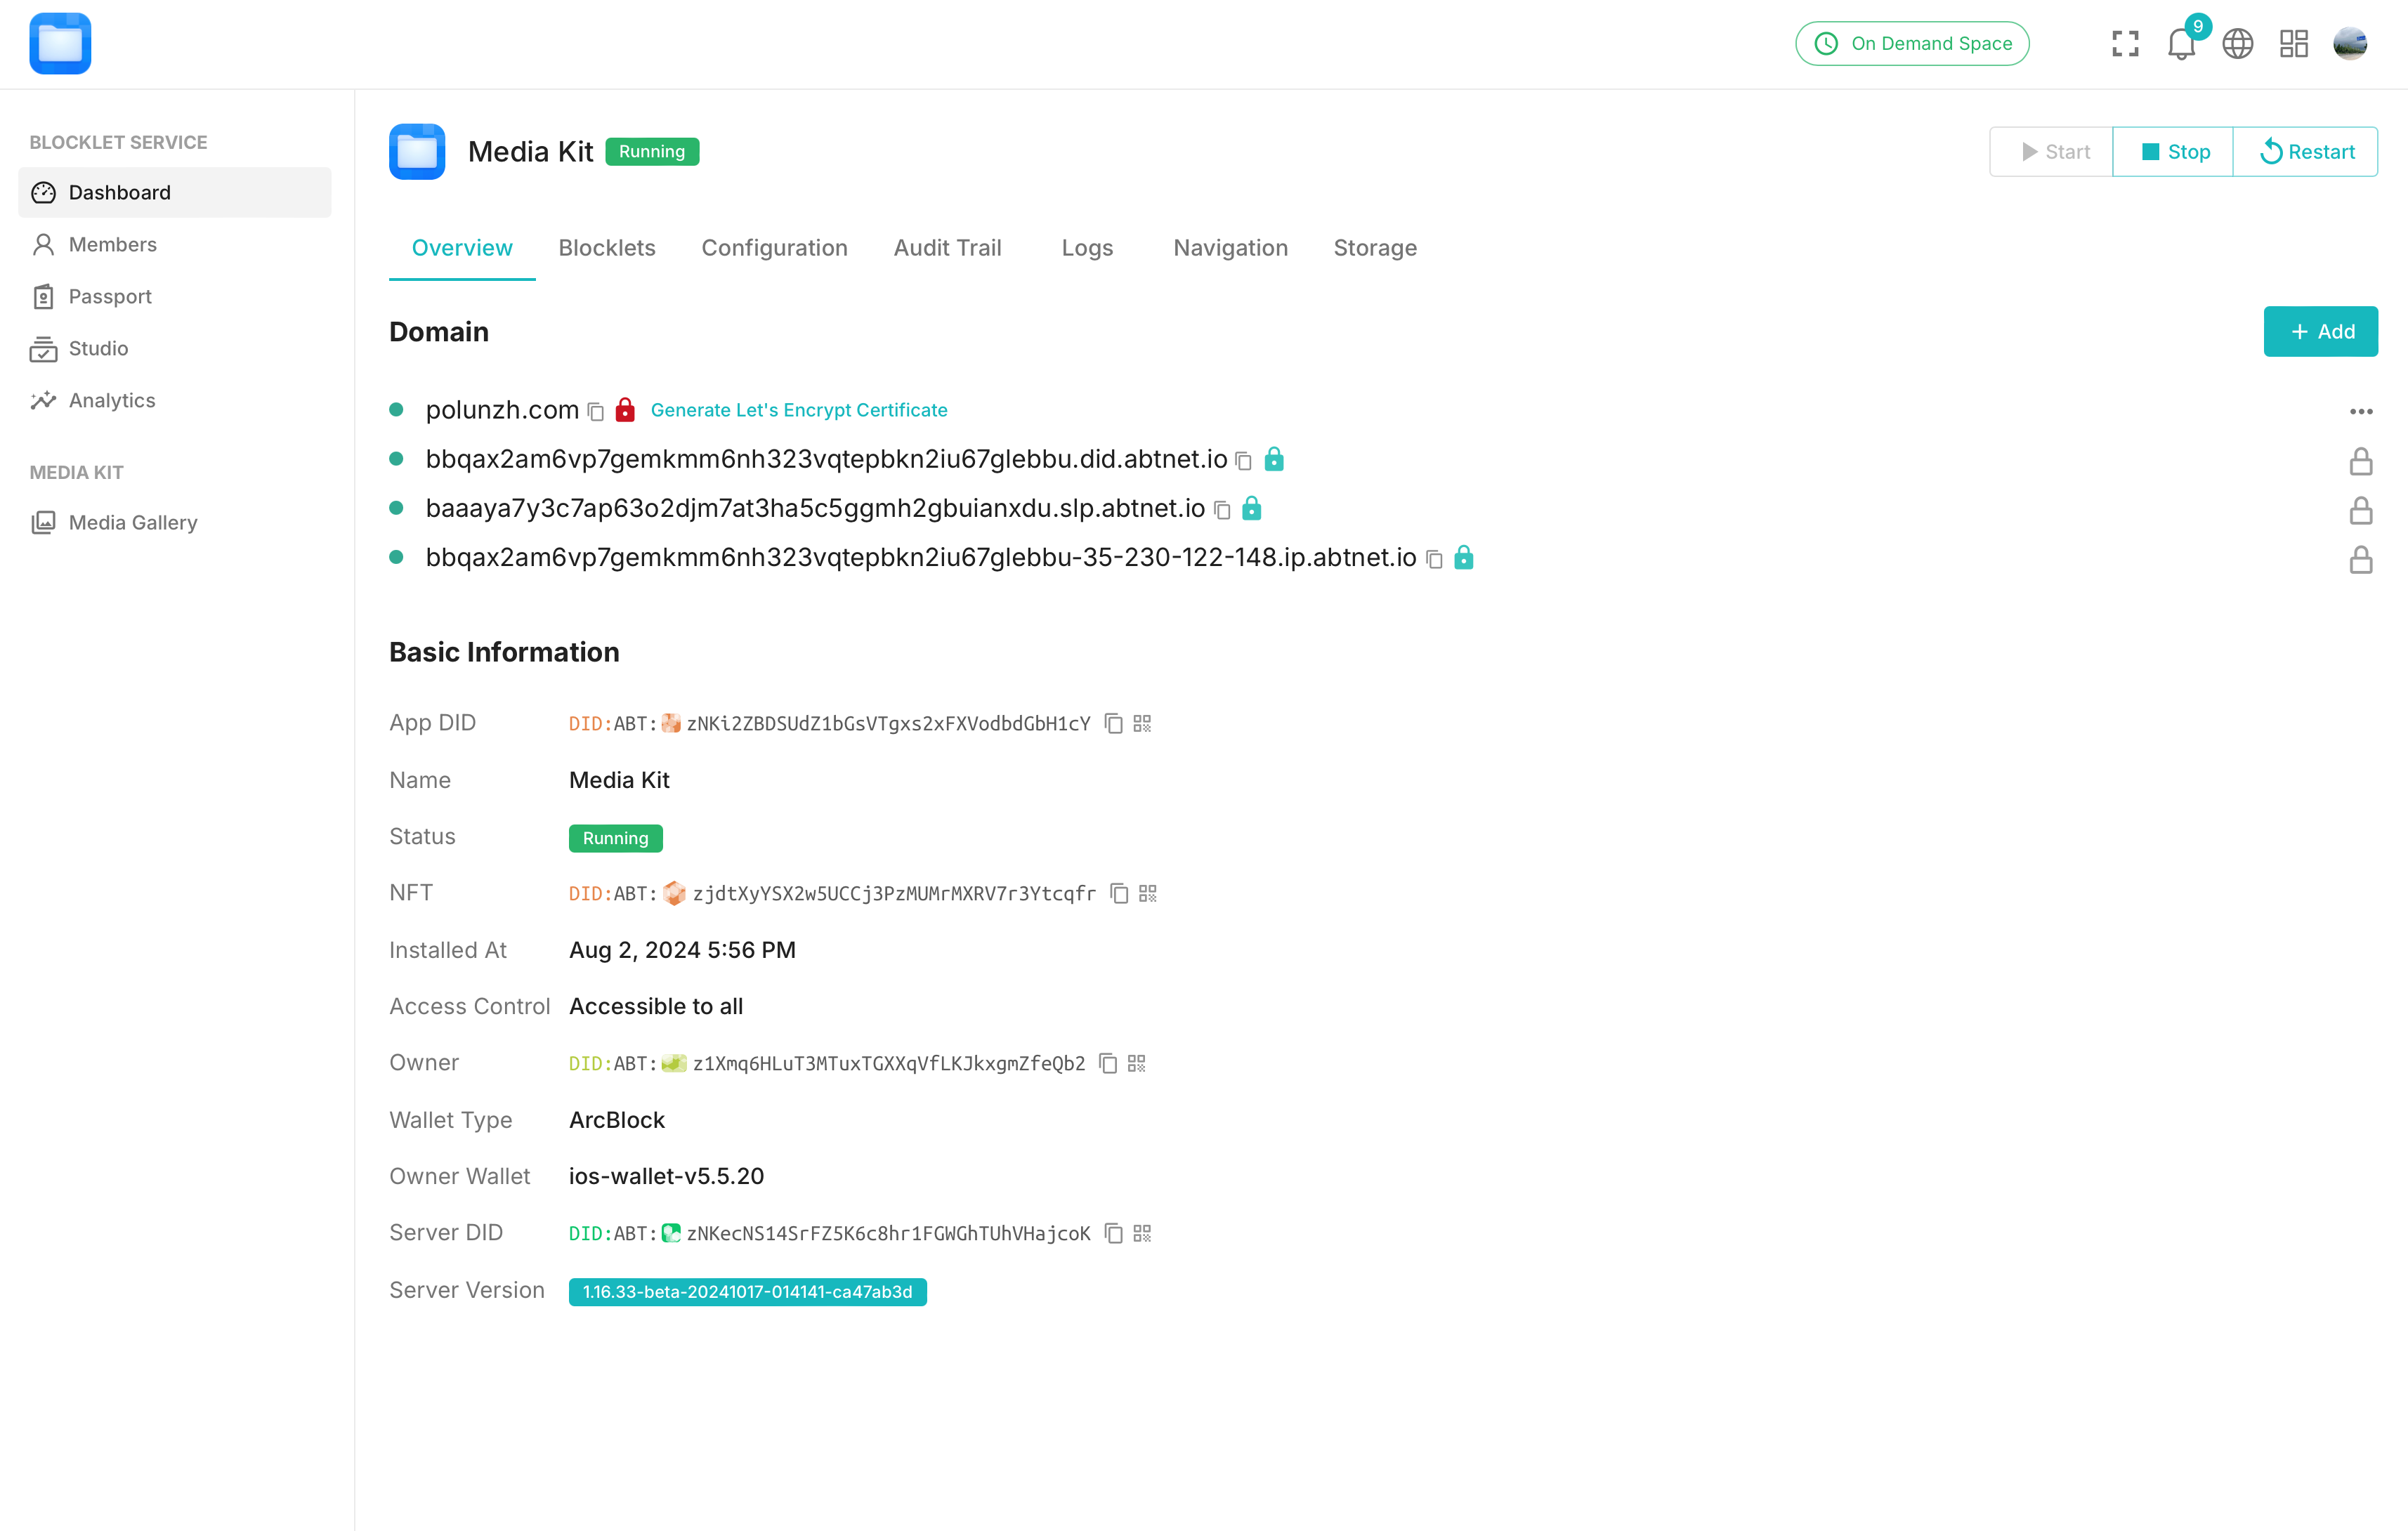
Task: Open more options for polunzh.com
Action: 2361,412
